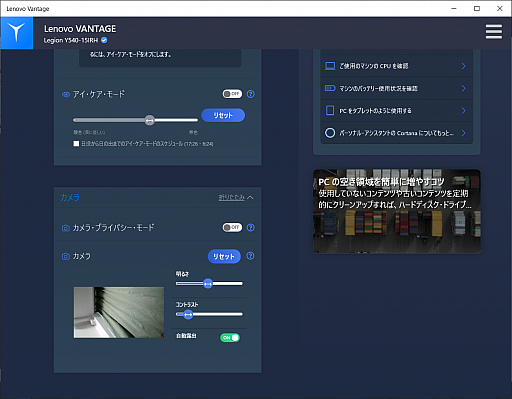
Task: Enable Camera Privacy Mode switch
Action: point(232,227)
